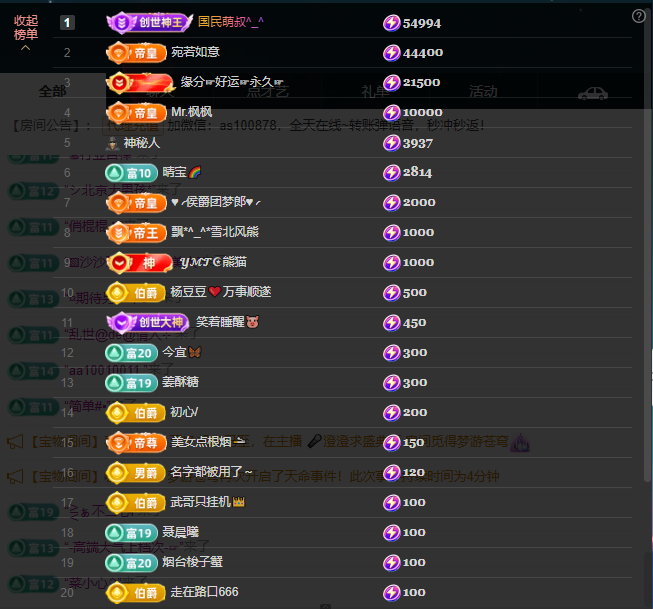Switch to the 全部 tab
The image size is (653, 609).
(52, 91)
